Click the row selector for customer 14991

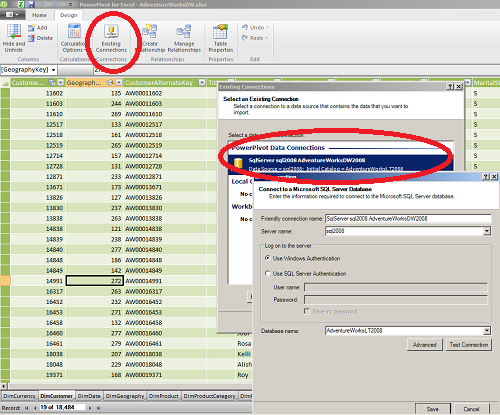point(5,281)
